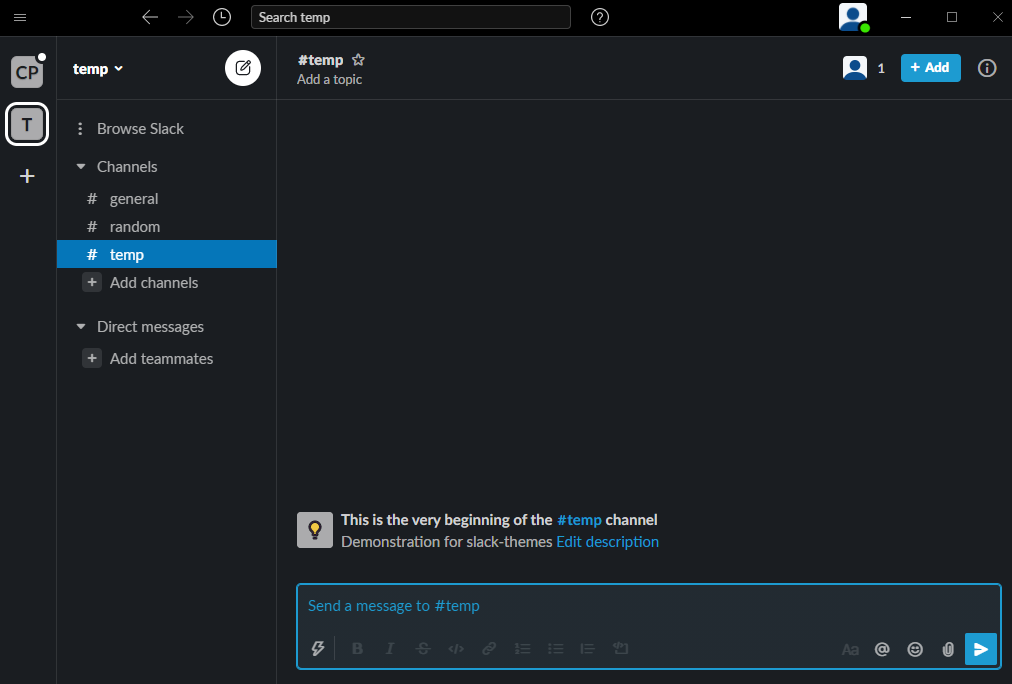Select the T workspace icon
This screenshot has height=684, width=1012.
[x=27, y=124]
